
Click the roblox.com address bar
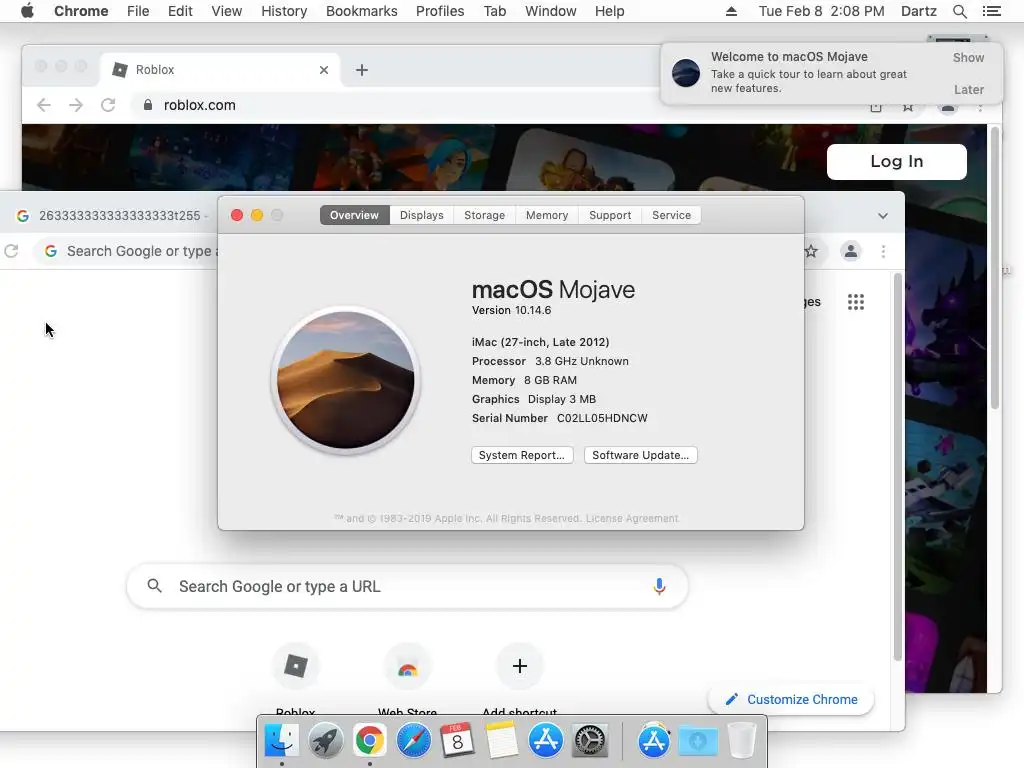click(x=199, y=105)
